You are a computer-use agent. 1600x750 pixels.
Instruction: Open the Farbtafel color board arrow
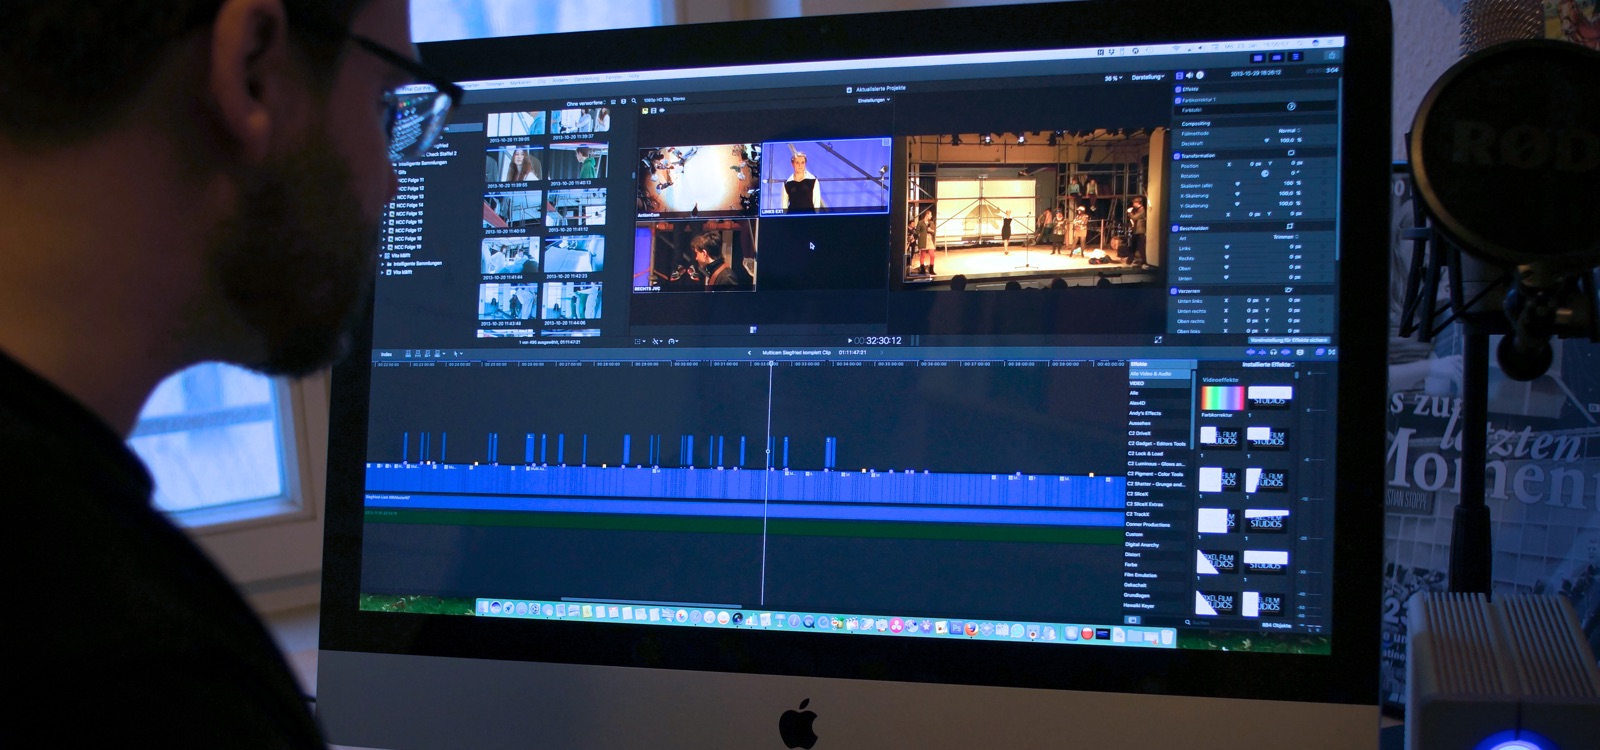(x=1291, y=106)
